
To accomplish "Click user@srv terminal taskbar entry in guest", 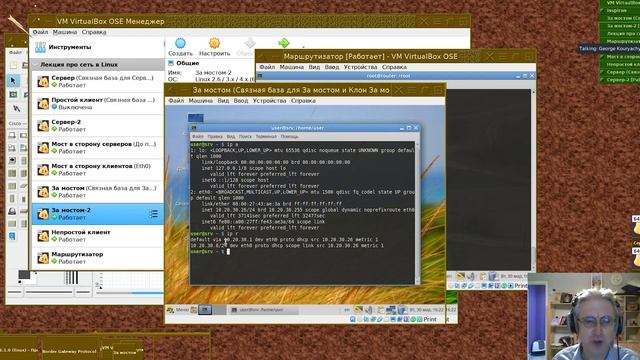I will coord(263,310).
